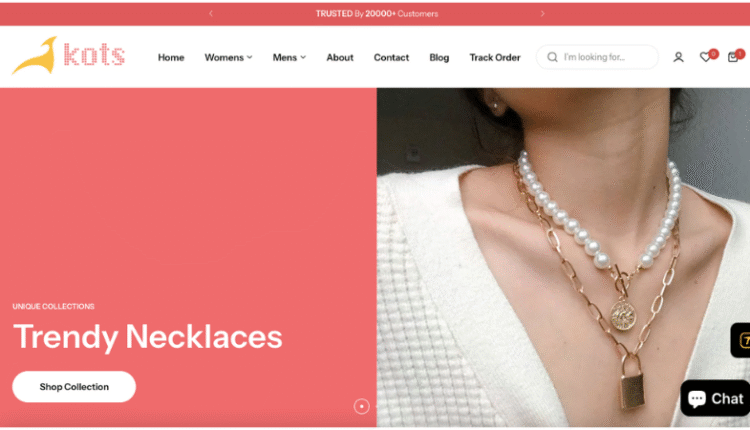The height and width of the screenshot is (430, 750).
Task: Expand the Mens dropdown menu
Action: [289, 57]
